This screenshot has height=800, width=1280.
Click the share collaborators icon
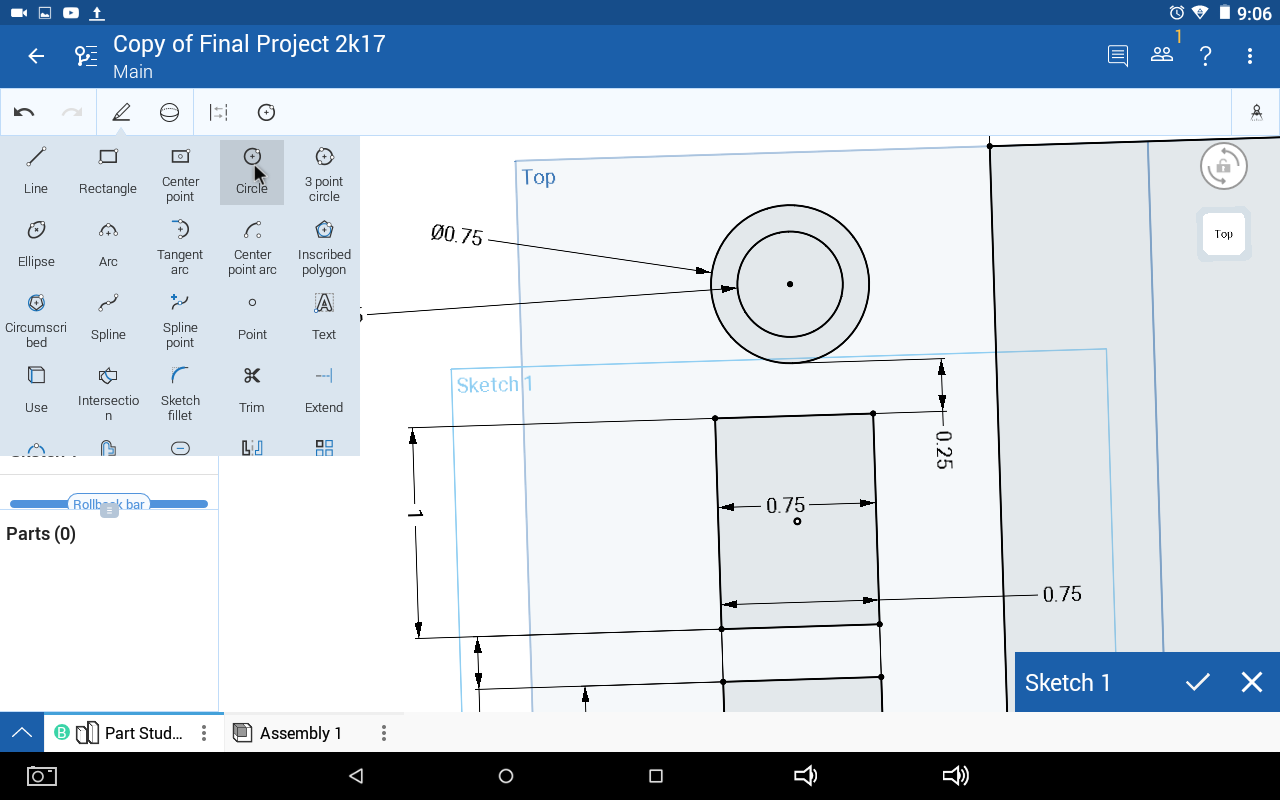click(1161, 56)
